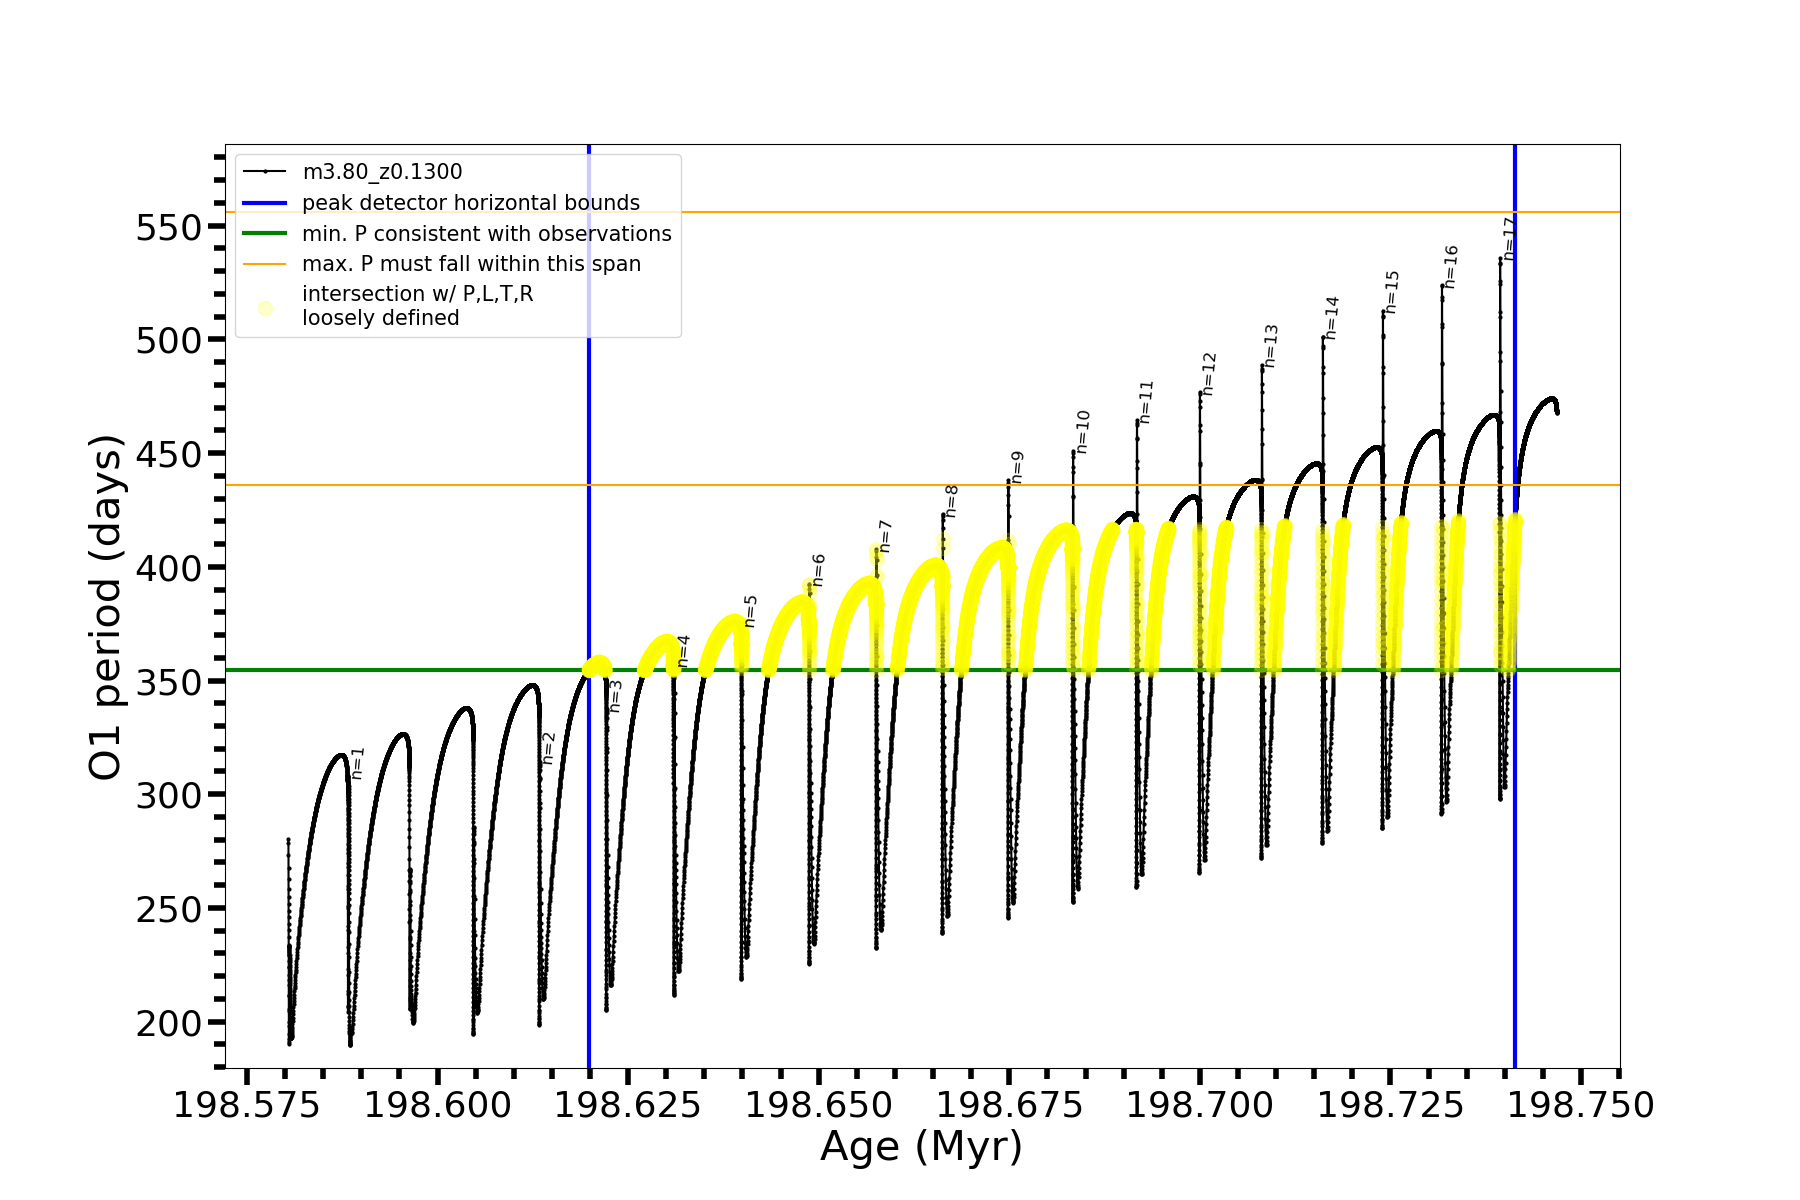Click the n=5 peak annotation
The height and width of the screenshot is (1200, 1800).
pos(751,611)
